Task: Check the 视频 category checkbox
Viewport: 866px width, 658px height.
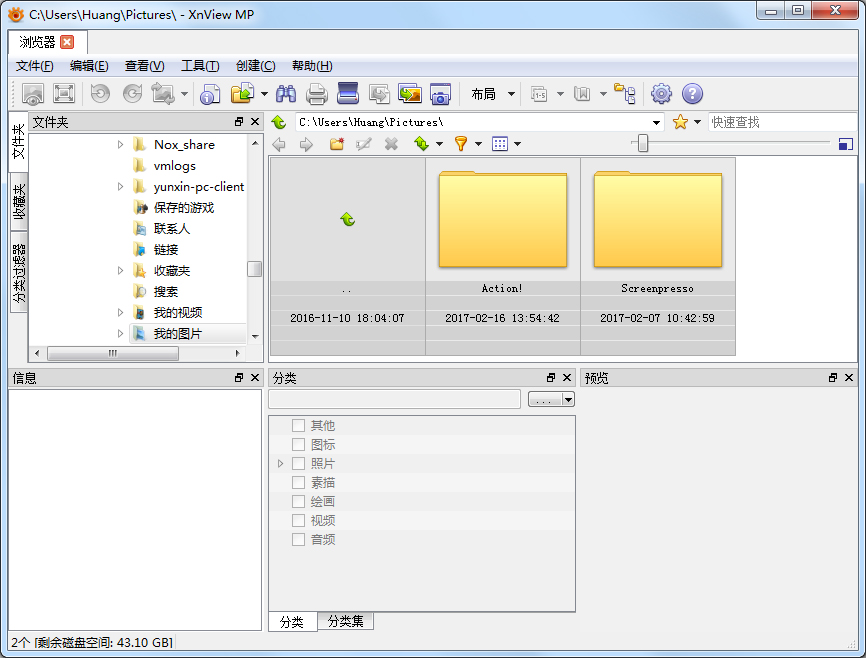Action: coord(298,520)
